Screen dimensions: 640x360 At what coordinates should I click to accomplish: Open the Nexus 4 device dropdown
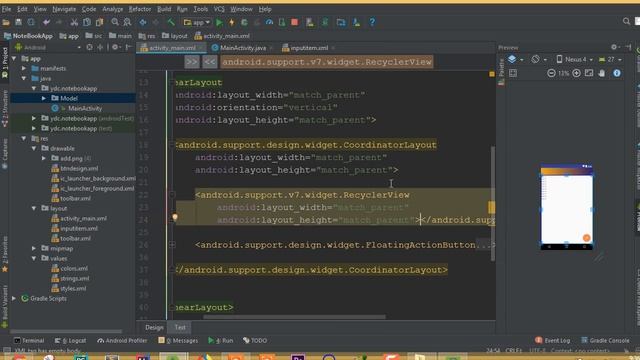tap(575, 60)
